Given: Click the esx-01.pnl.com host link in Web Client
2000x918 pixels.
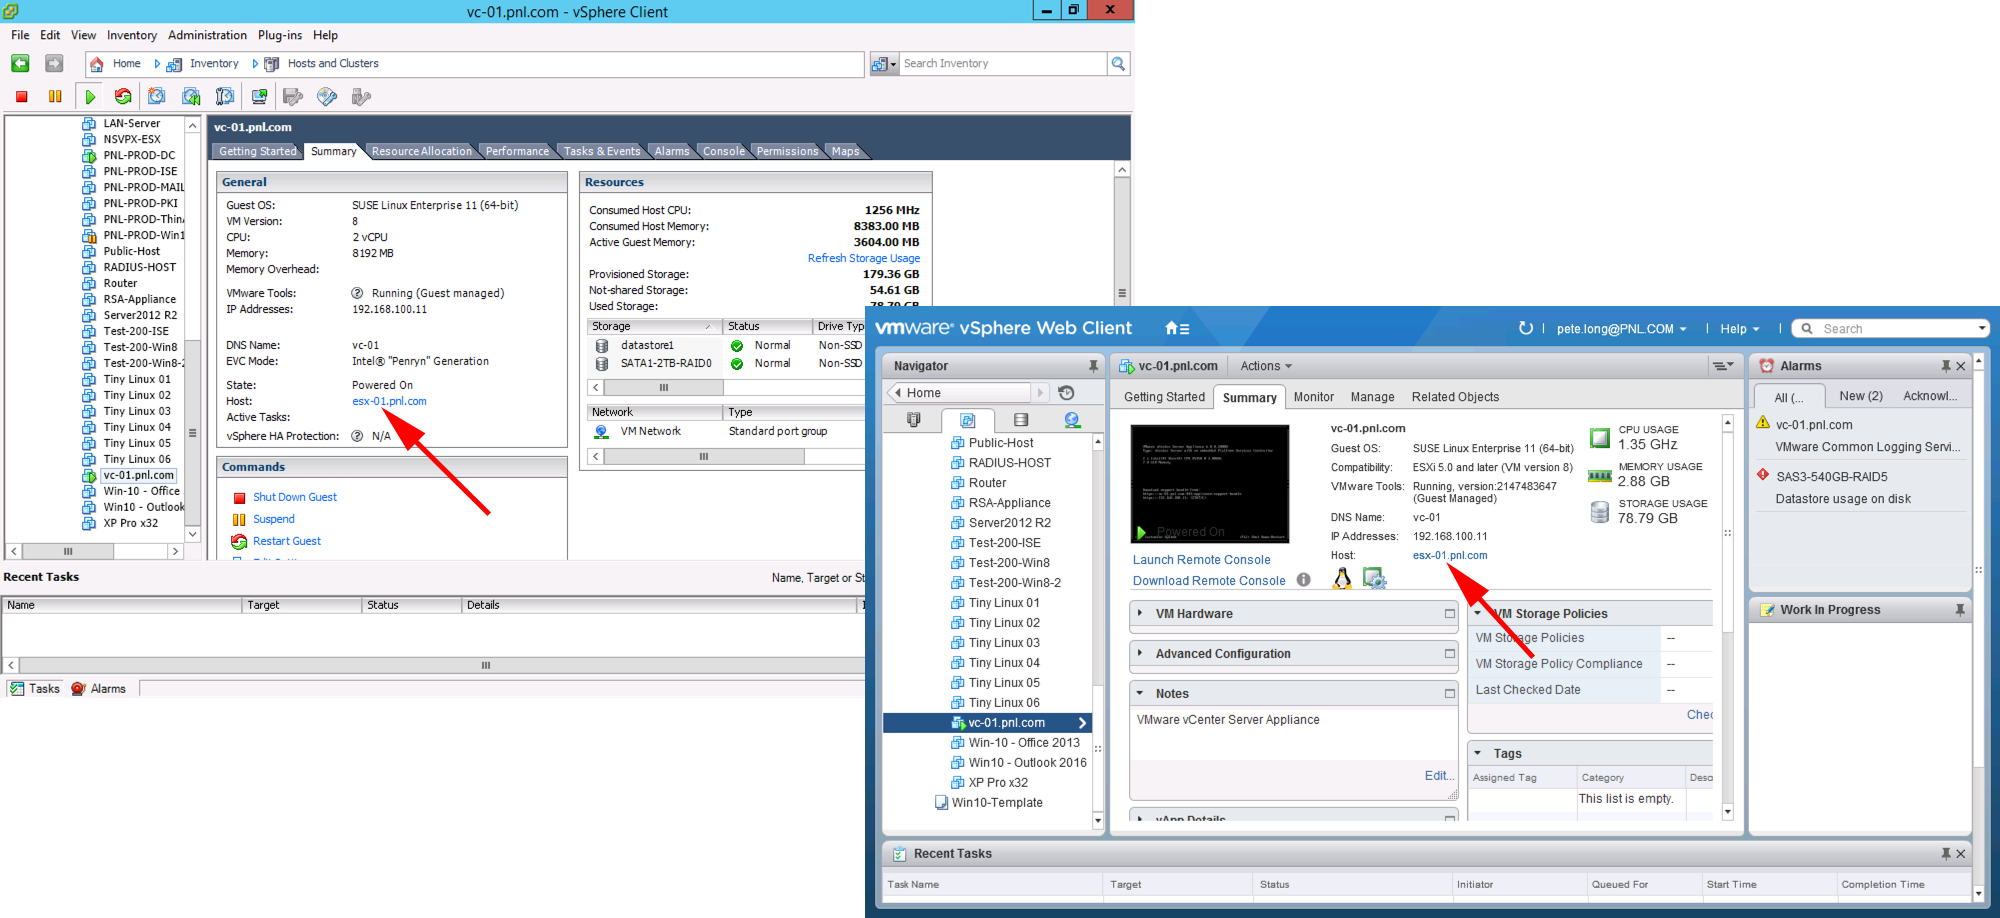Looking at the screenshot, I should pos(1450,555).
